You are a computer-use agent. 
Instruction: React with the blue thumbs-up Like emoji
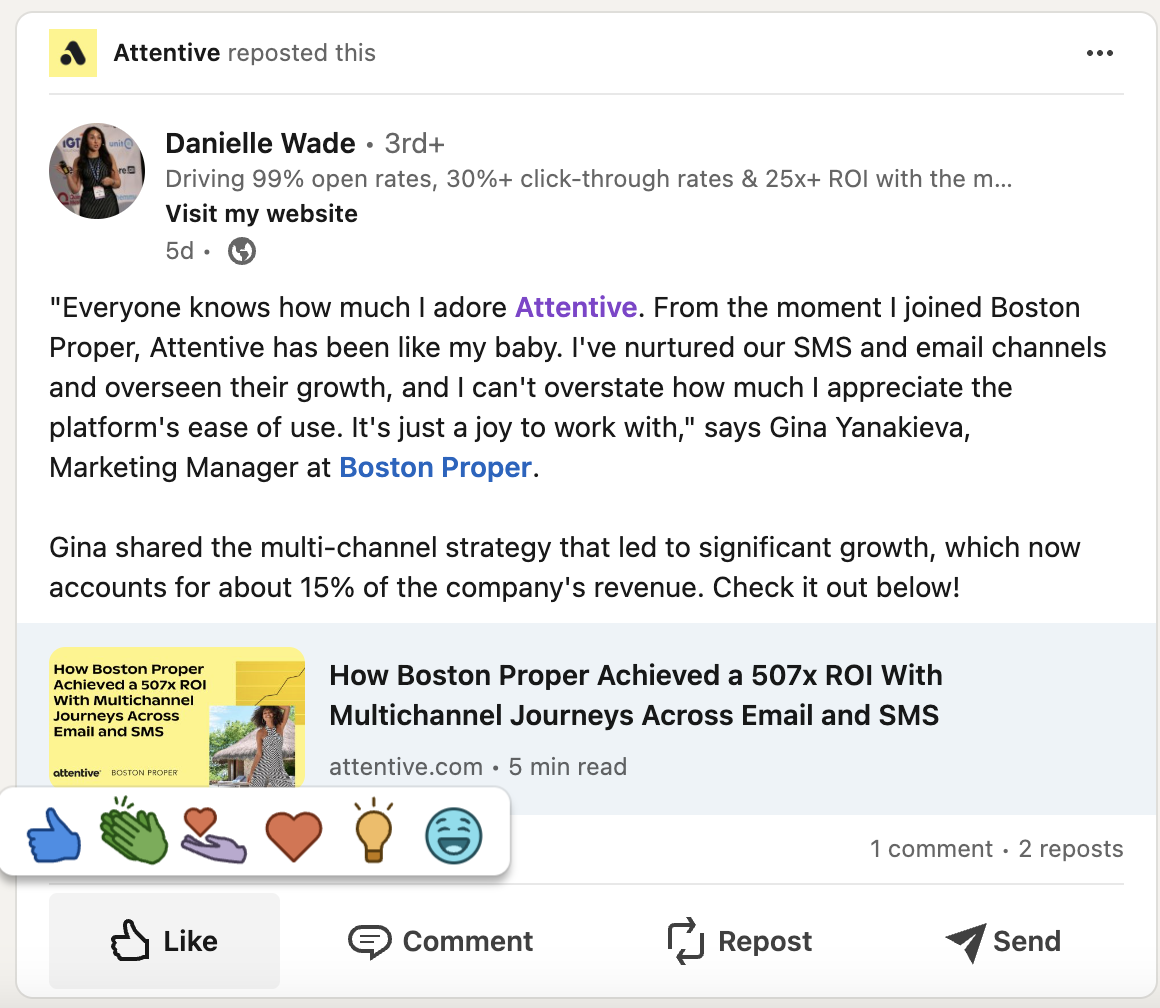(53, 835)
